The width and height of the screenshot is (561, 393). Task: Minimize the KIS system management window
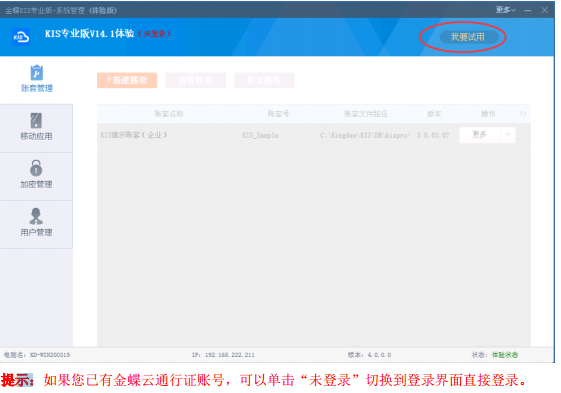pos(528,10)
